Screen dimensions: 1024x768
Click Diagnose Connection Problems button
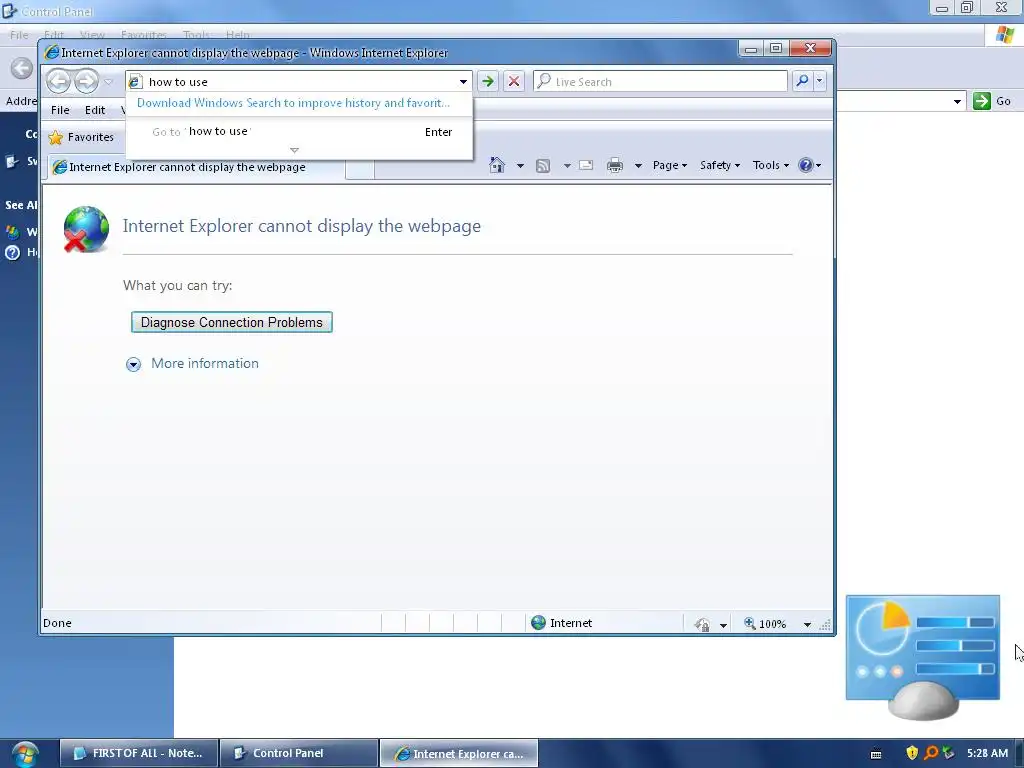[232, 322]
